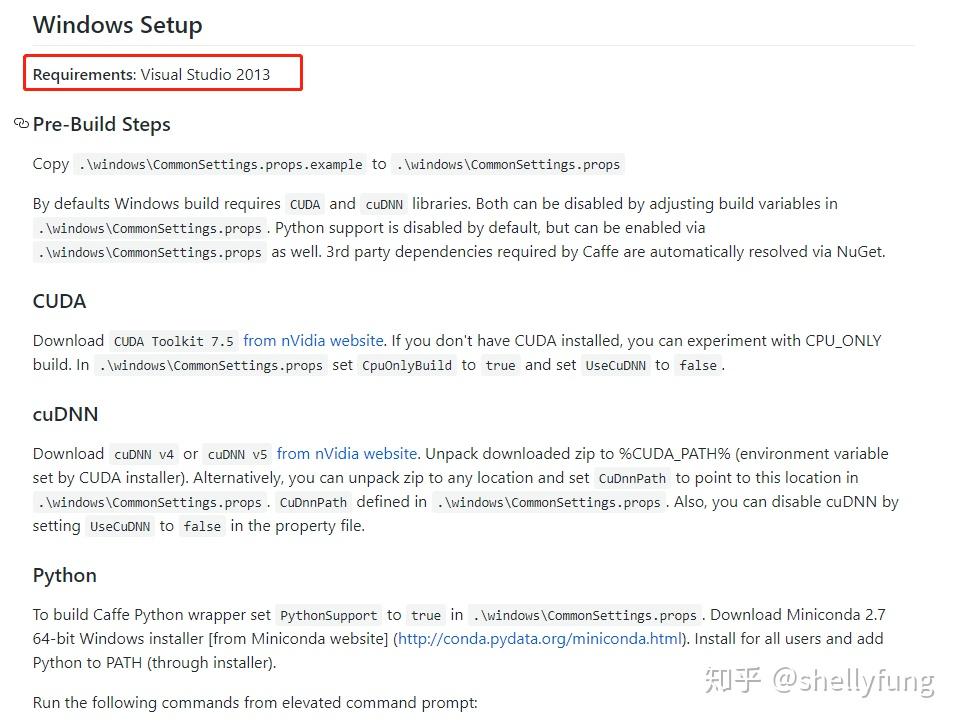Click the Python section heading
This screenshot has width=959, height=724.
65,576
